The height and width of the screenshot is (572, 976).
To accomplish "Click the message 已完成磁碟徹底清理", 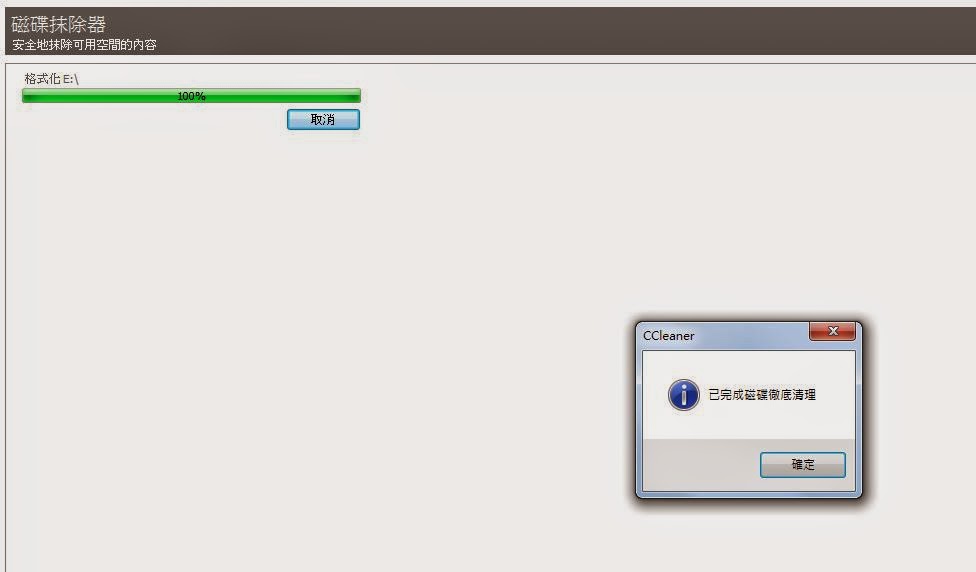I will [x=762, y=395].
